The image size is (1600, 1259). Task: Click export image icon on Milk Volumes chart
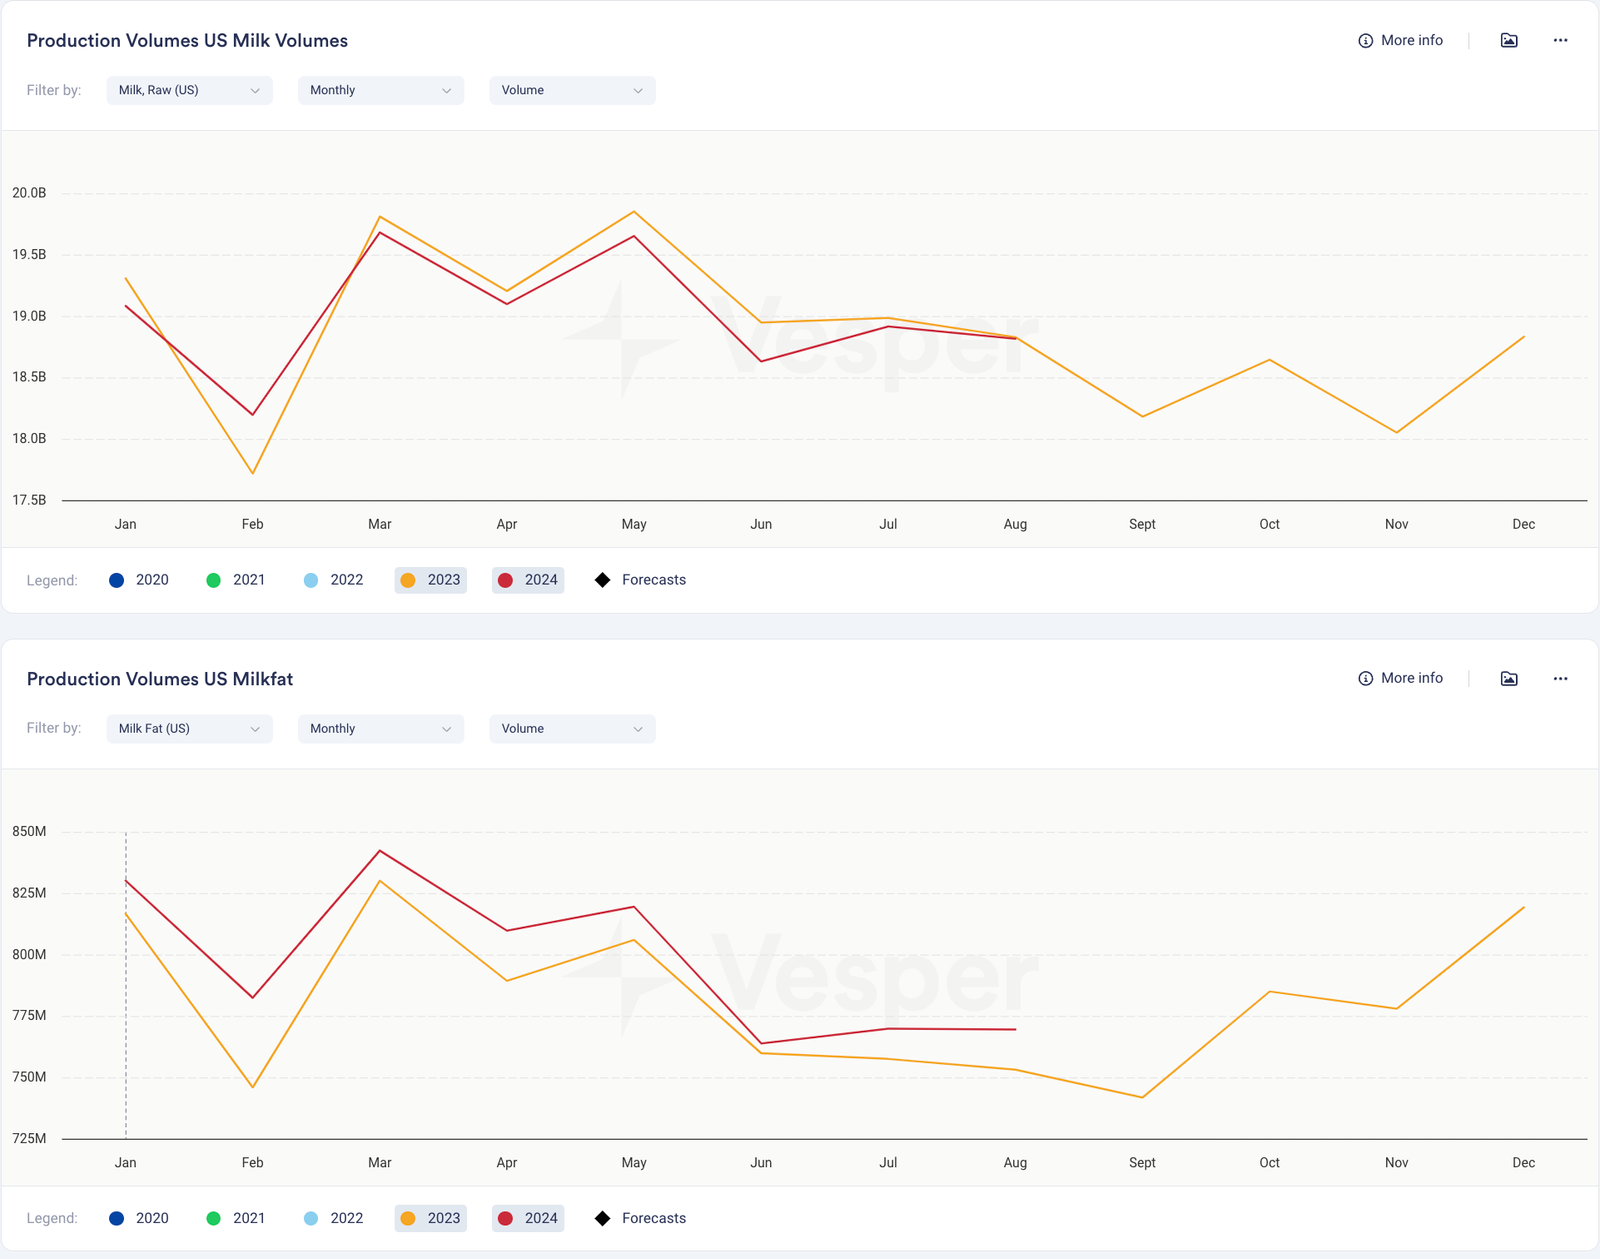point(1509,41)
